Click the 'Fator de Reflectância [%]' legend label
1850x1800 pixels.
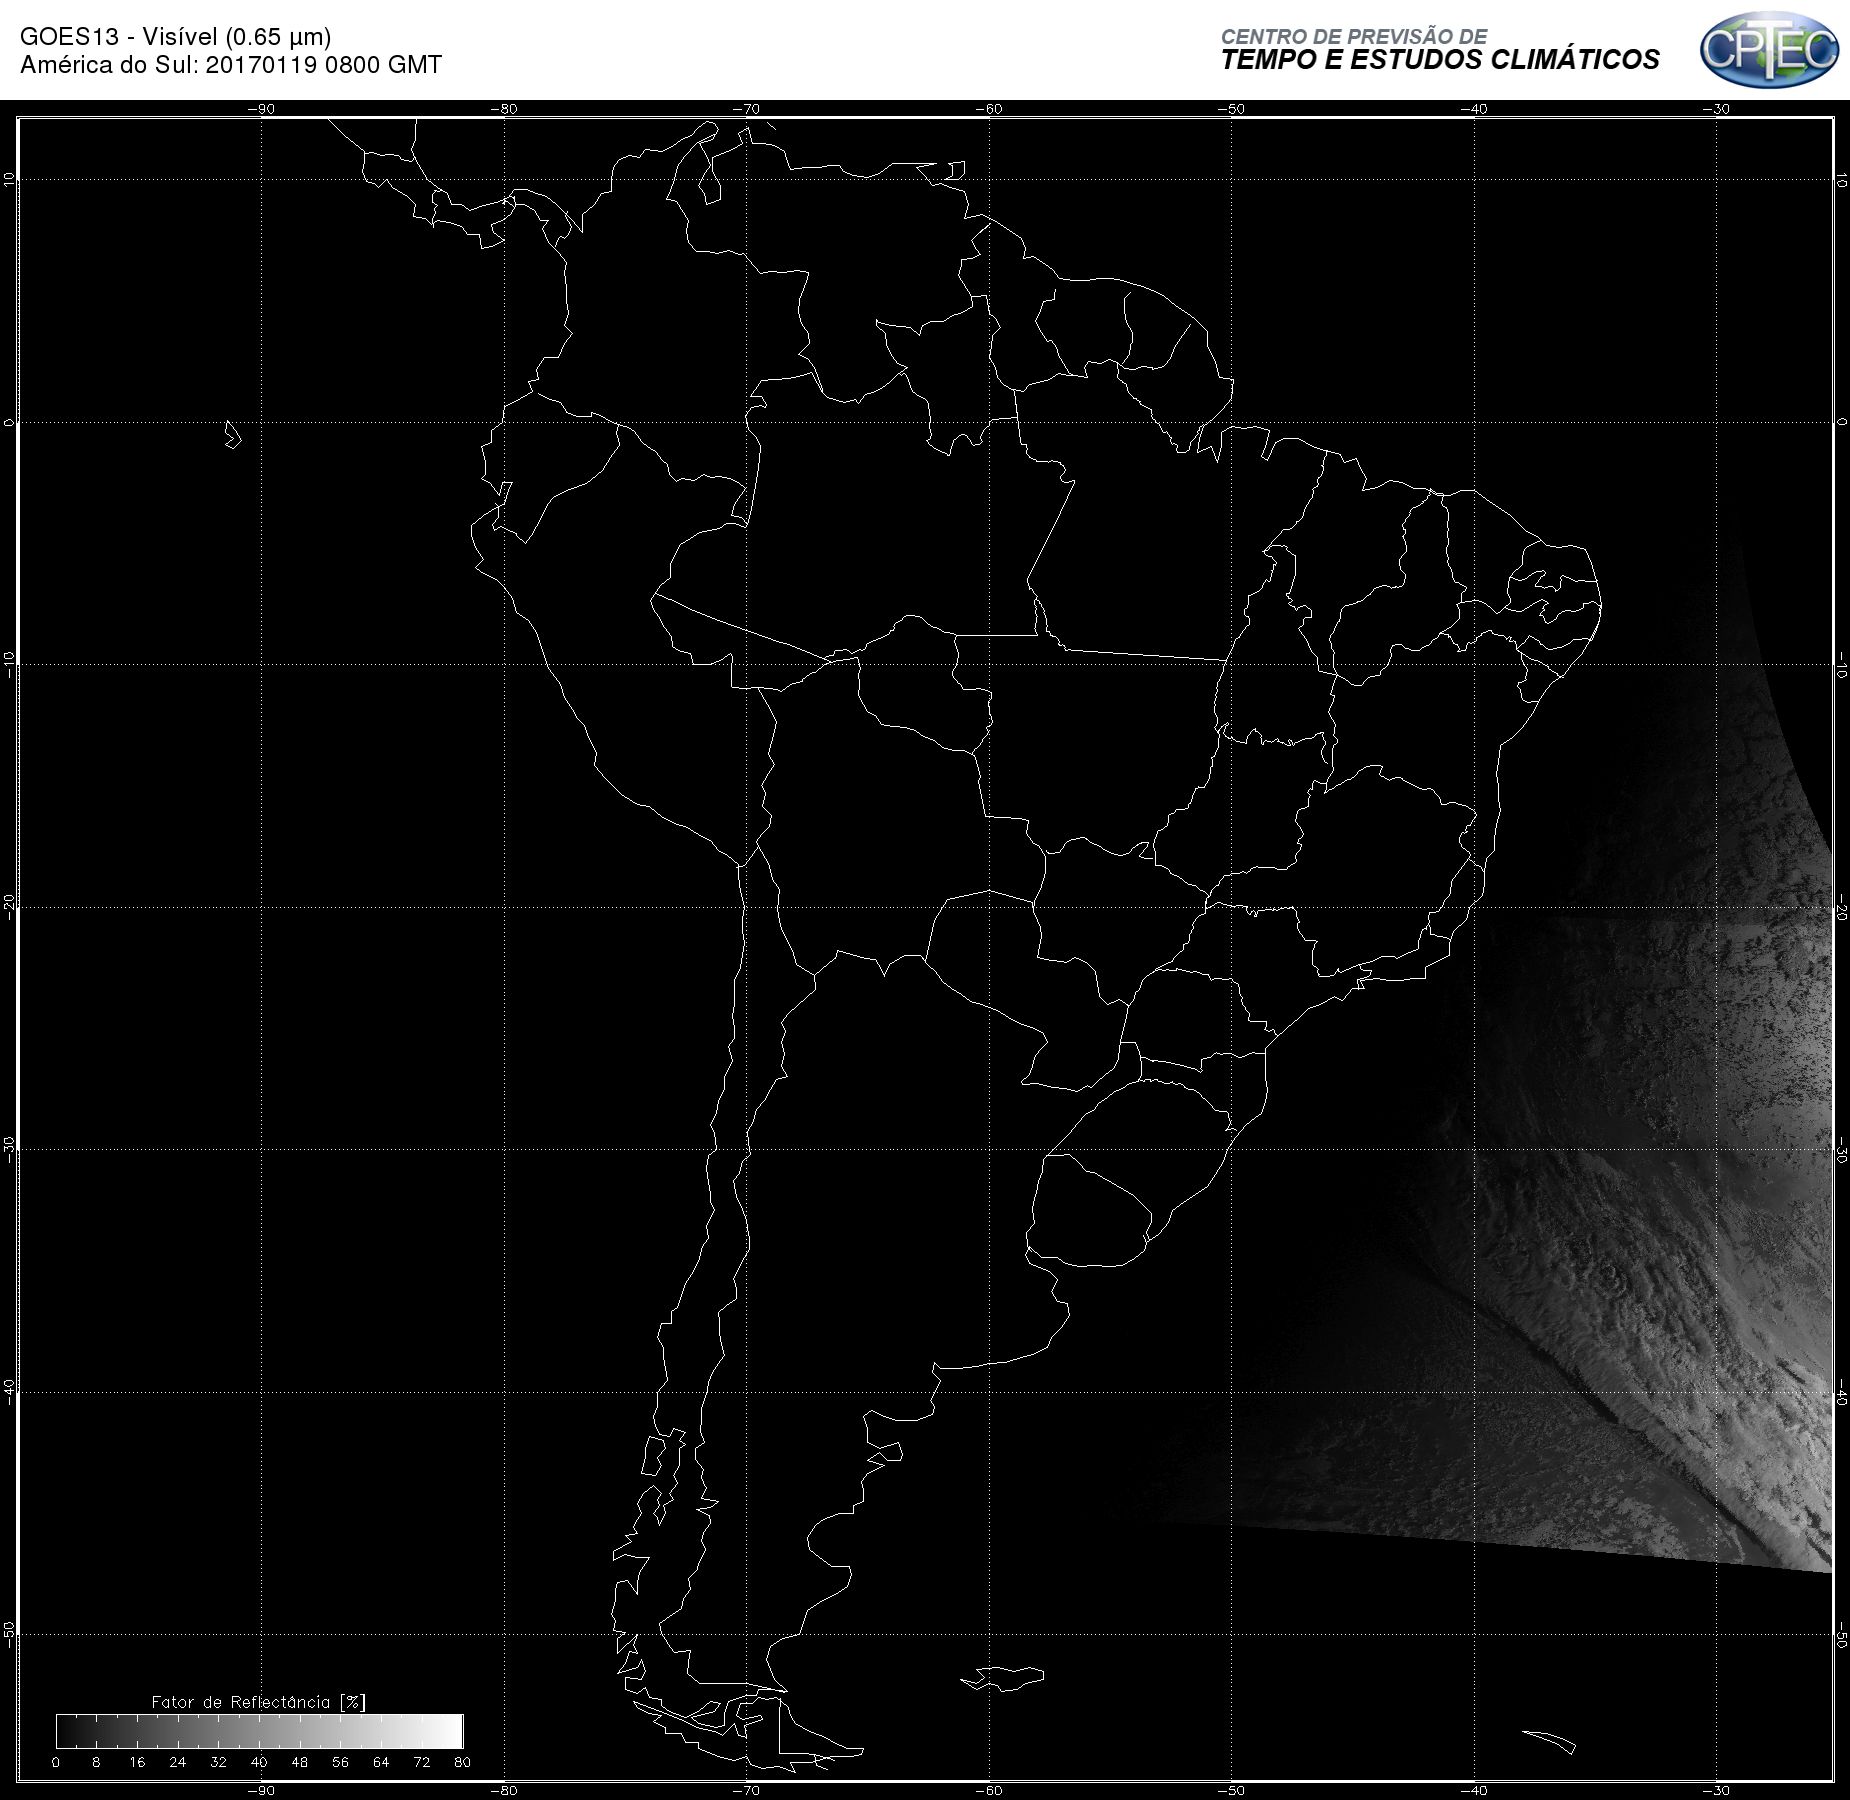click(259, 1702)
